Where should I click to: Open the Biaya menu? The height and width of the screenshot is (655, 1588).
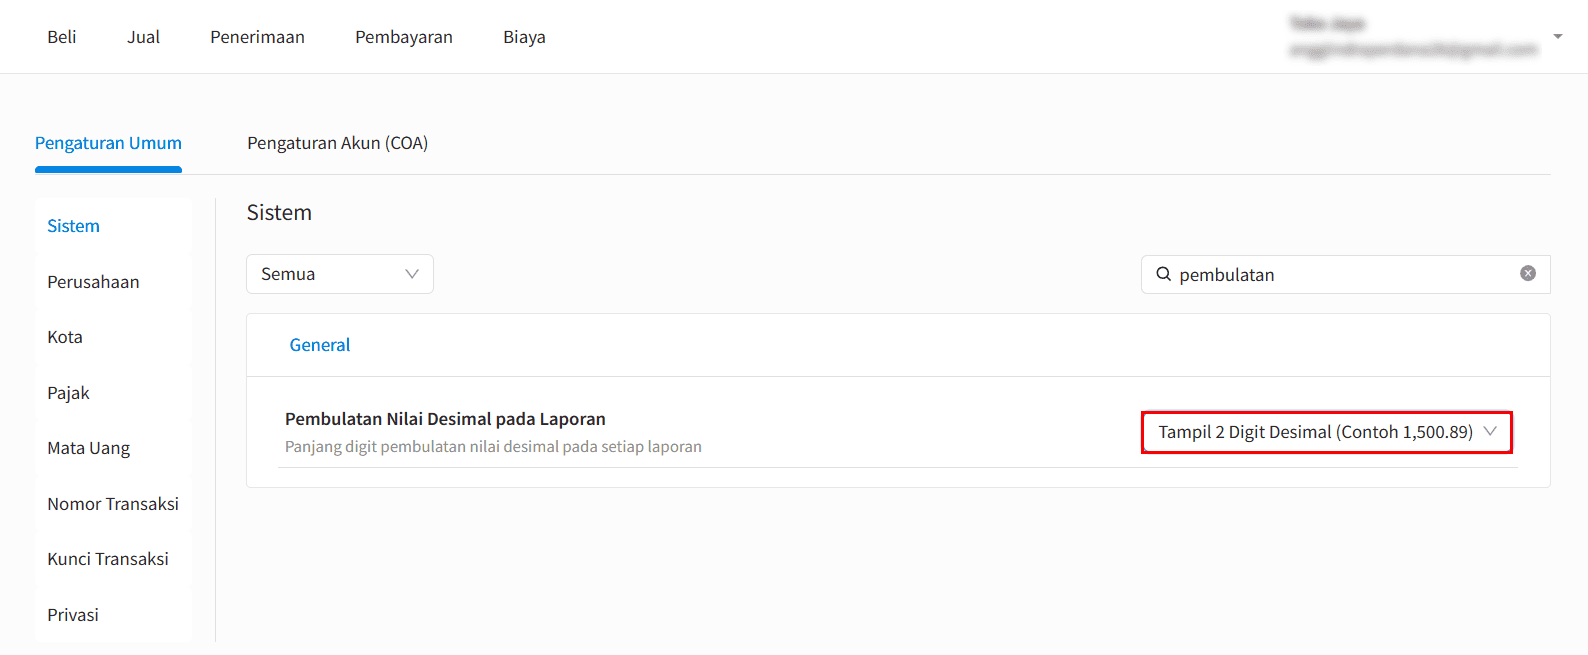(524, 36)
